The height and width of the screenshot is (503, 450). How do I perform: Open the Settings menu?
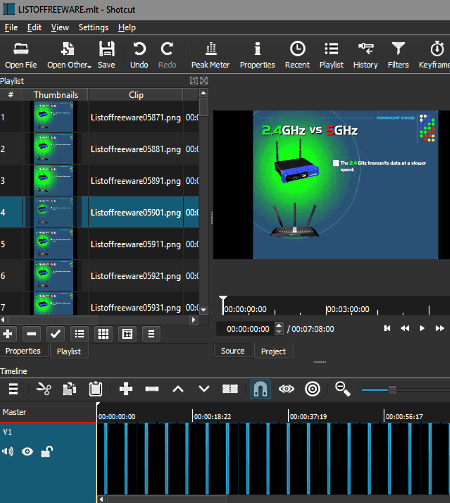pos(93,27)
